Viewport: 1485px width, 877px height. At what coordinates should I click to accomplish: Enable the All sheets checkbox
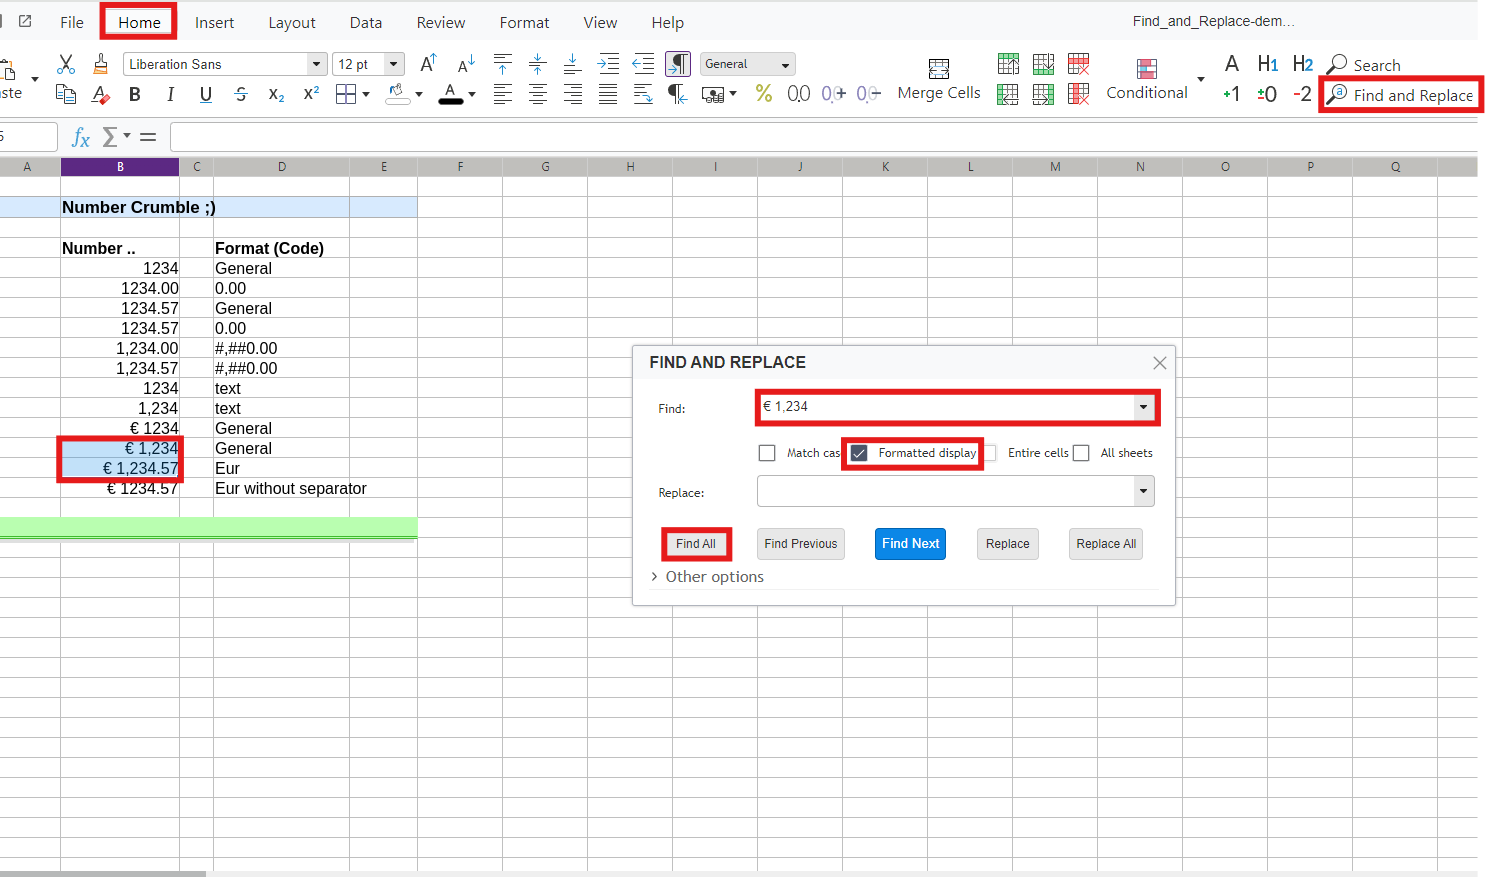click(x=1081, y=453)
